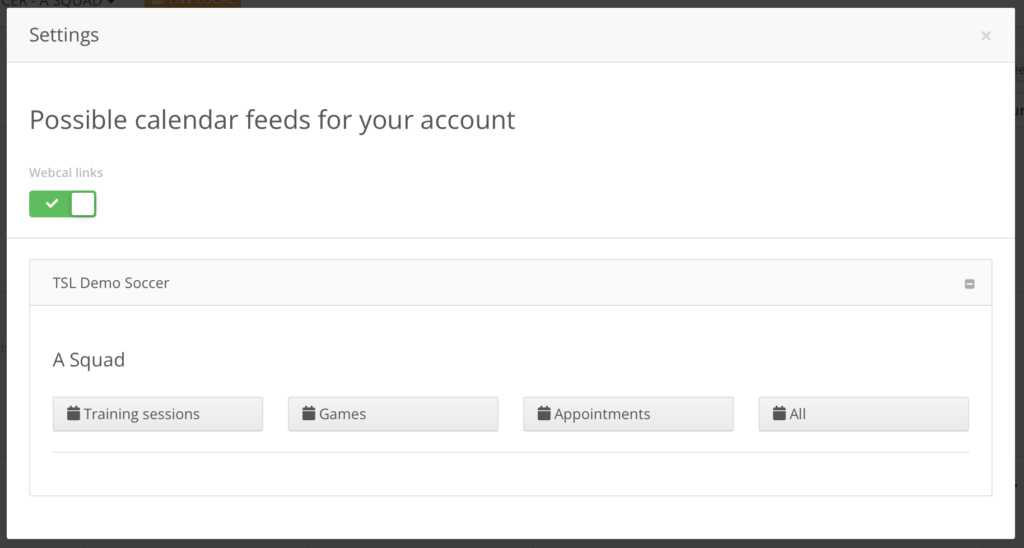Image resolution: width=1024 pixels, height=548 pixels.
Task: Click calendar icon on Games button
Action: tap(308, 413)
